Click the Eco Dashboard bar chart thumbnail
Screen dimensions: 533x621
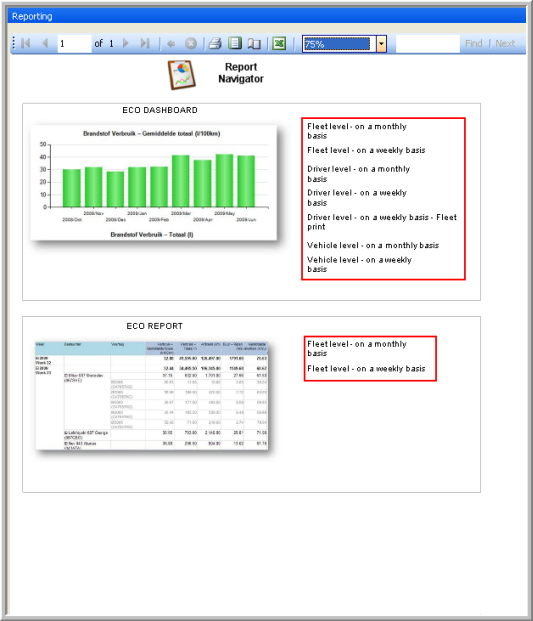pyautogui.click(x=154, y=183)
